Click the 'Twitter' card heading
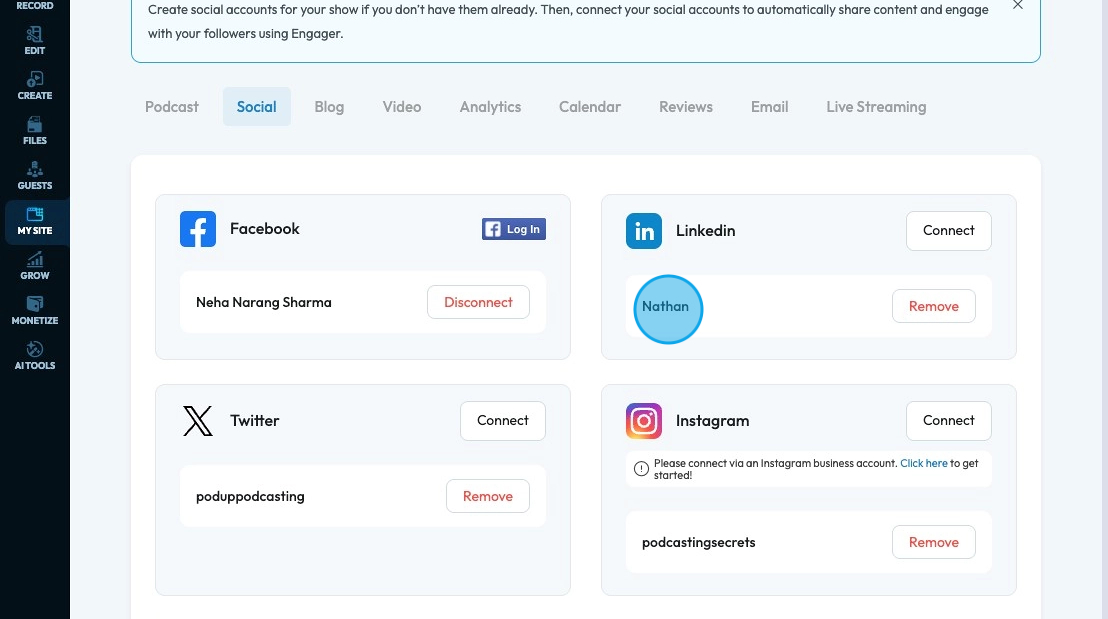 [x=254, y=420]
